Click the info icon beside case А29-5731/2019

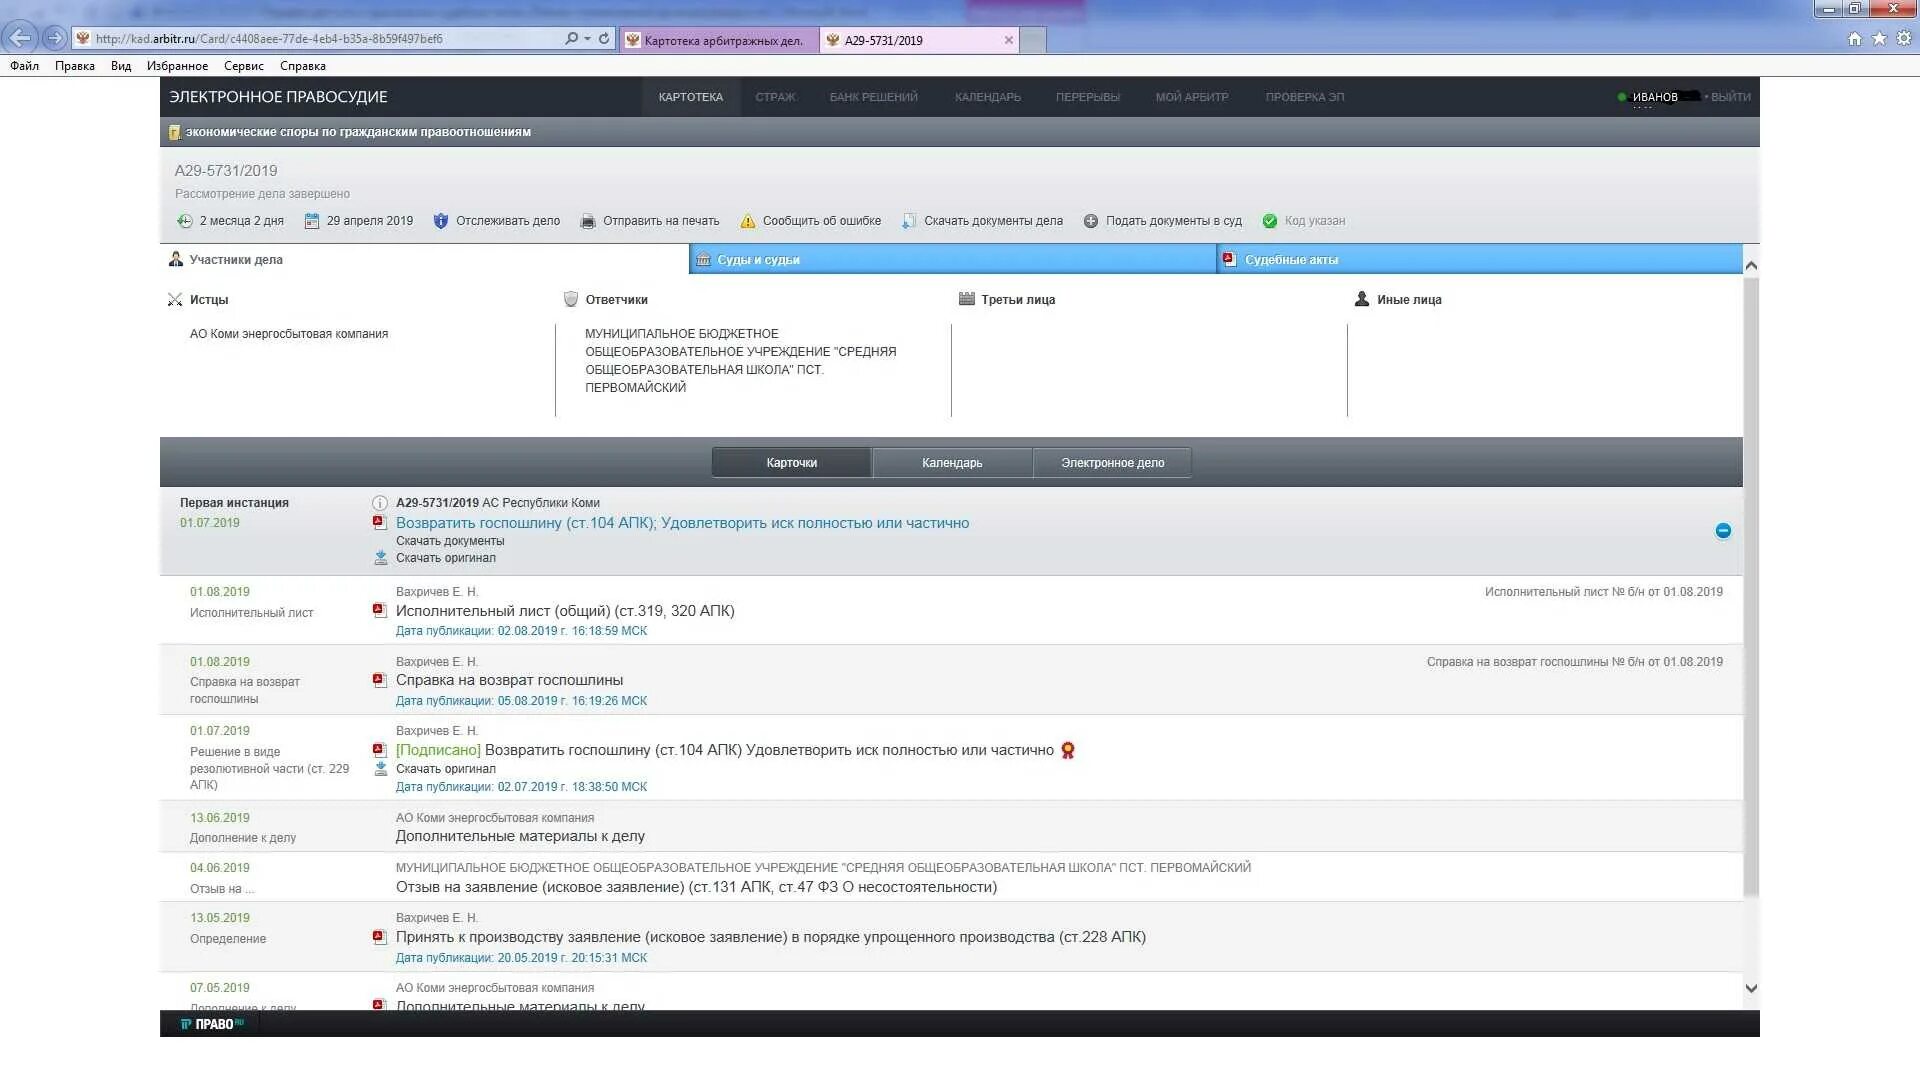coord(380,503)
